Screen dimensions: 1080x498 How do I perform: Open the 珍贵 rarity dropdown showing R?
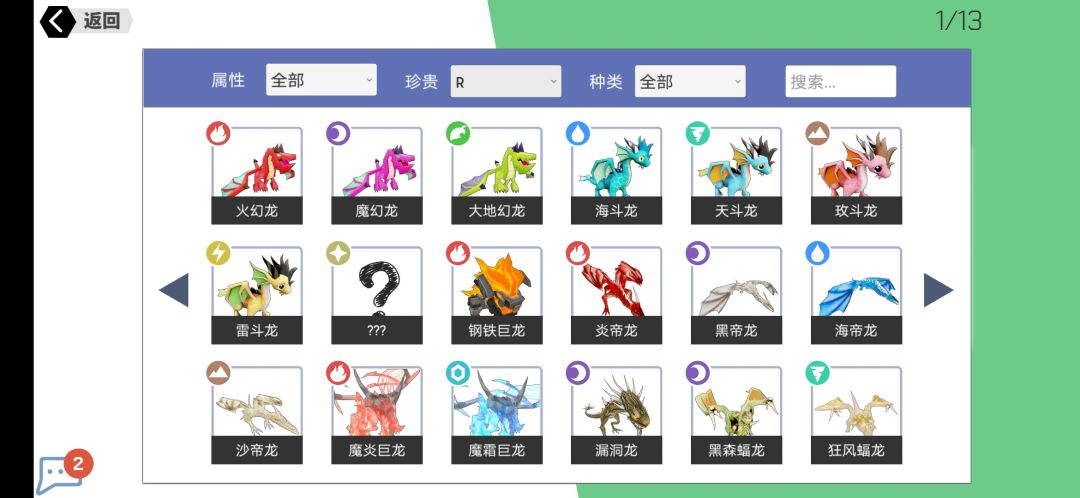click(x=506, y=81)
